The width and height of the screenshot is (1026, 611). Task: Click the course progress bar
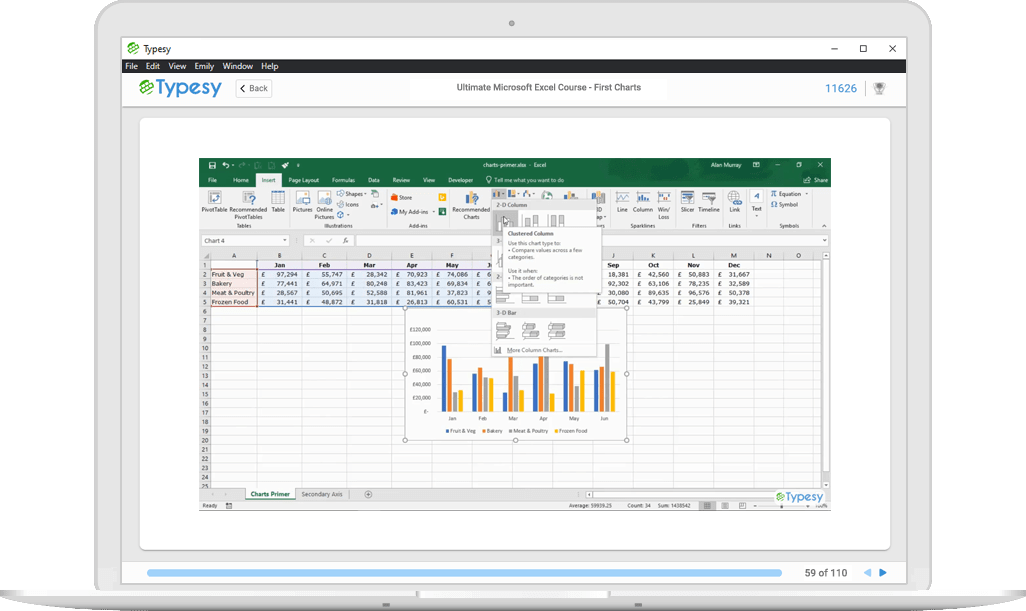(x=464, y=573)
